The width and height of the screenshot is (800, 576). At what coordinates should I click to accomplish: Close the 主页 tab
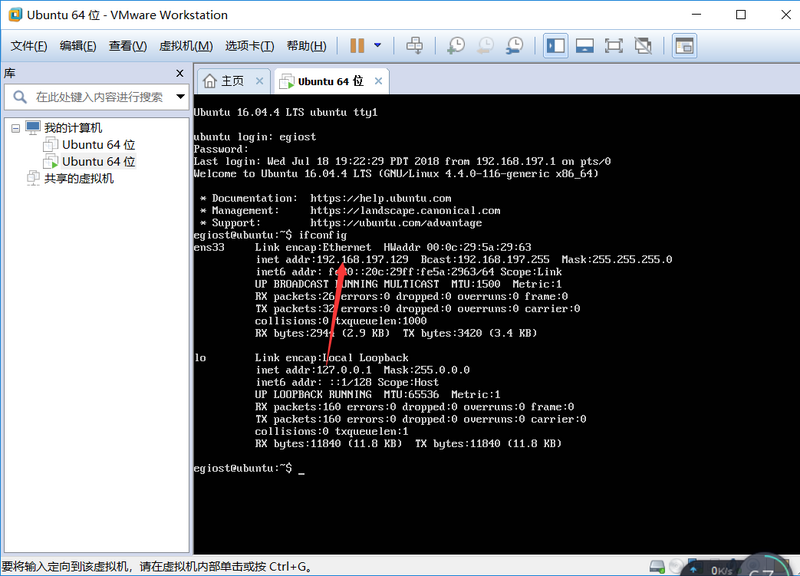260,81
